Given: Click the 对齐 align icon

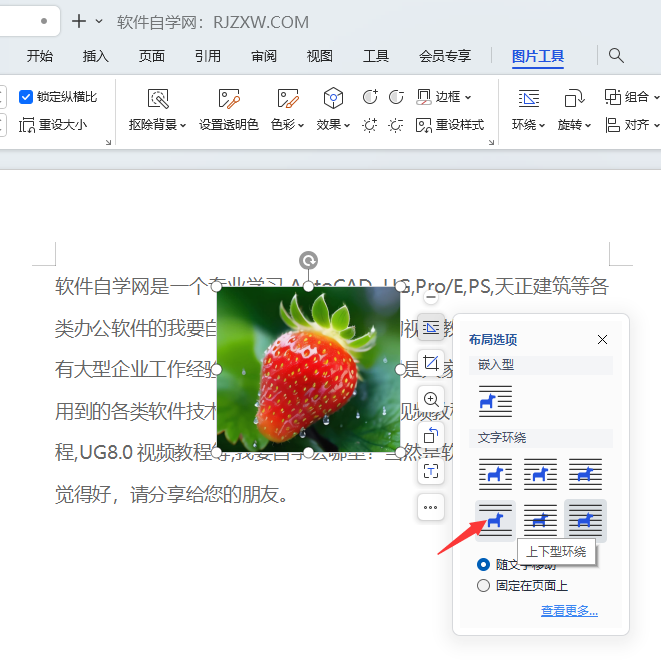Looking at the screenshot, I should tap(612, 125).
